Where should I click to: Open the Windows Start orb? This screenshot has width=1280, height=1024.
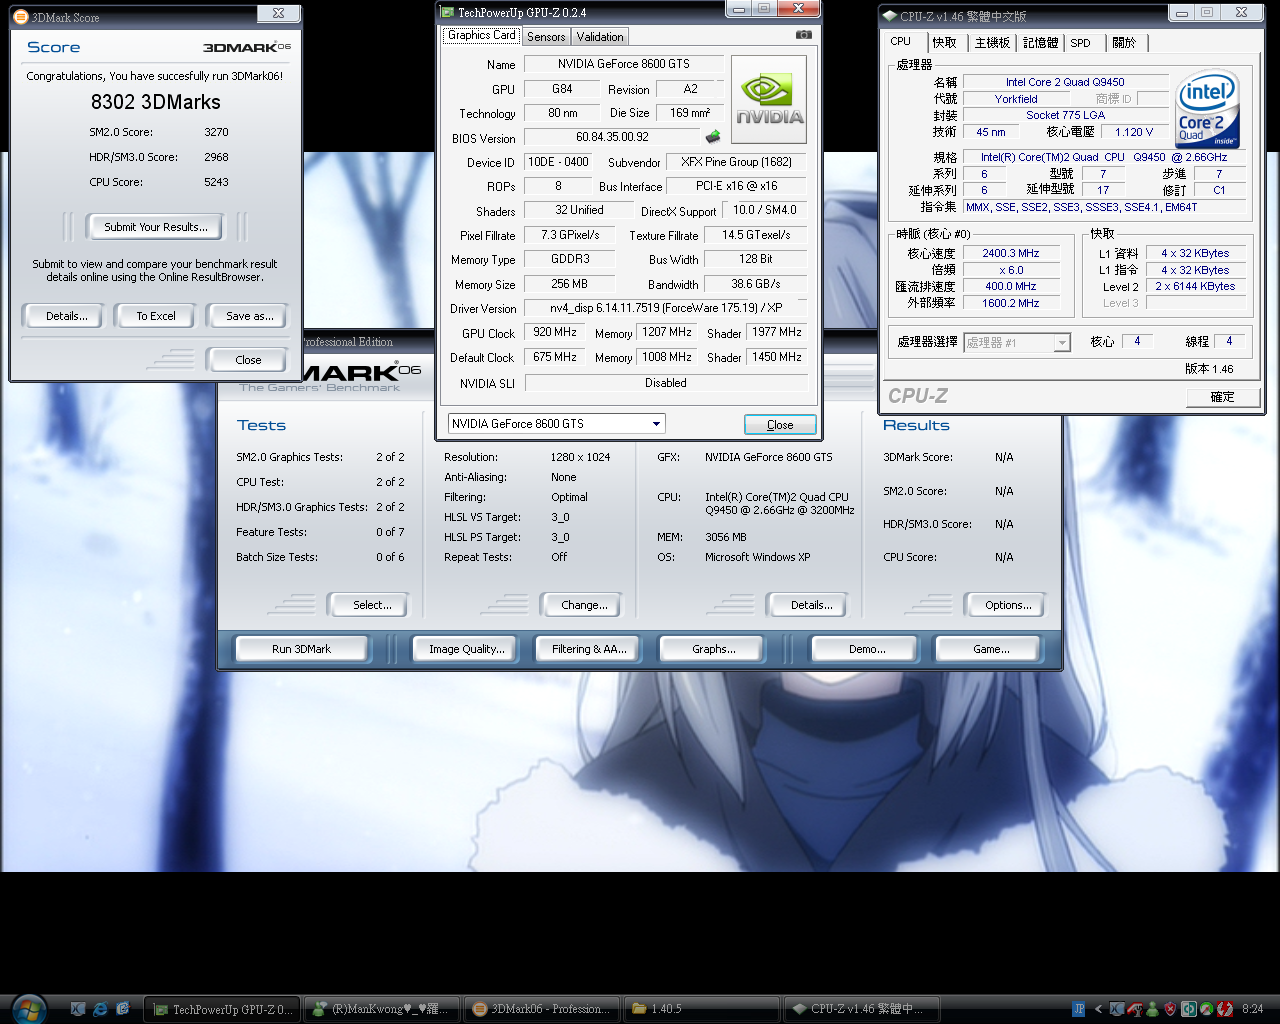(x=28, y=1008)
